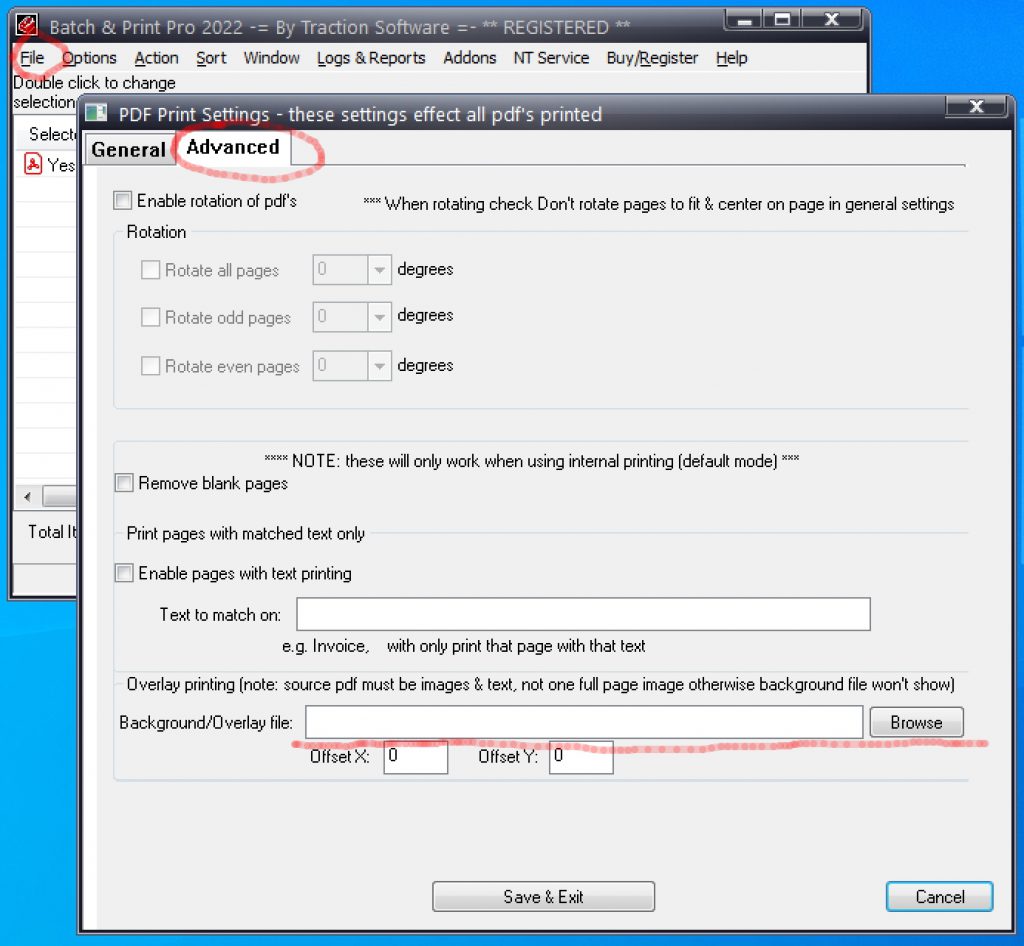Viewport: 1024px width, 946px height.
Task: Enable rotation of pdf's
Action: pyautogui.click(x=122, y=200)
